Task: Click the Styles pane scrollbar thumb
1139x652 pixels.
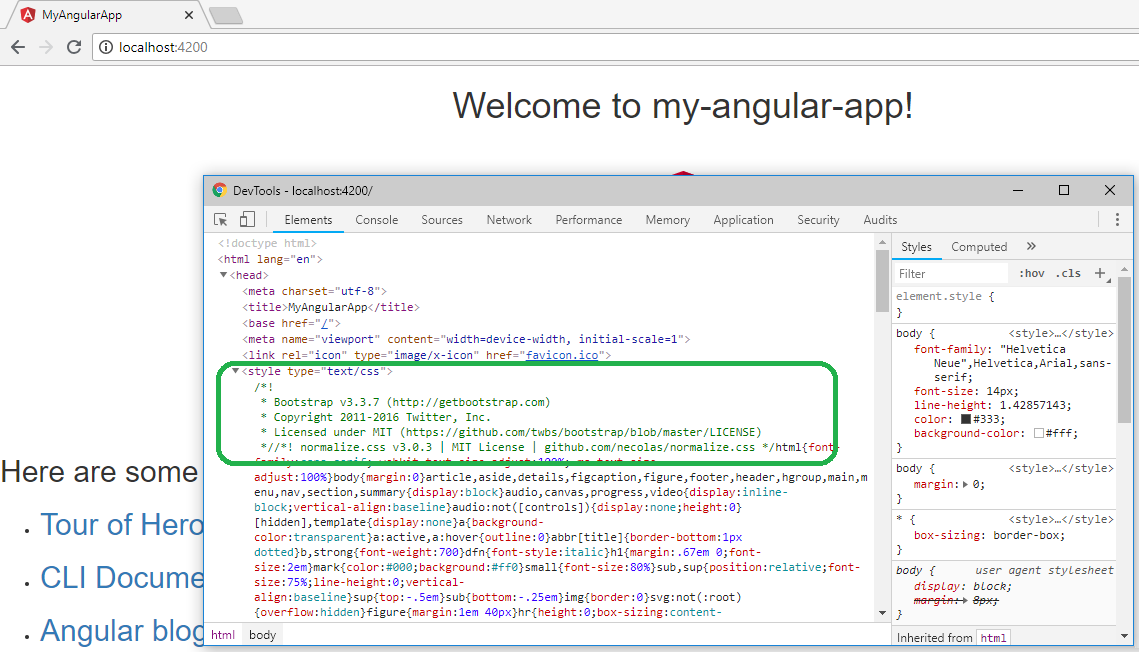Action: (x=1124, y=349)
